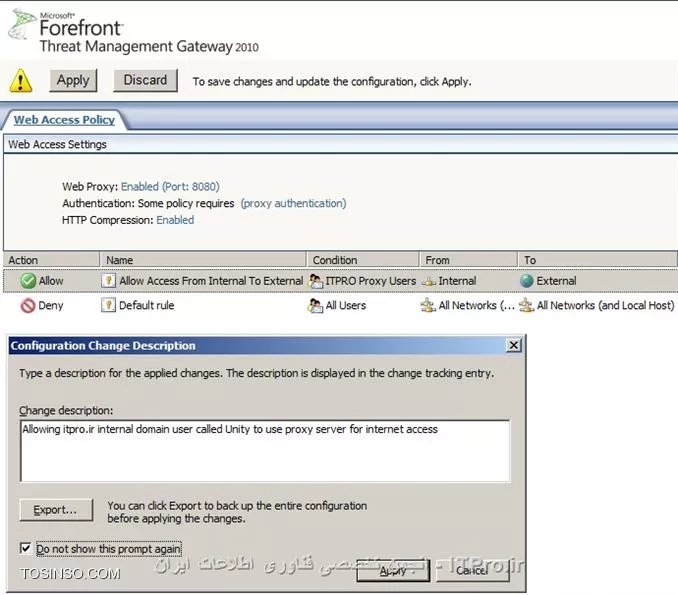Click the red Deny prohibition icon
The height and width of the screenshot is (595, 678).
(28, 306)
